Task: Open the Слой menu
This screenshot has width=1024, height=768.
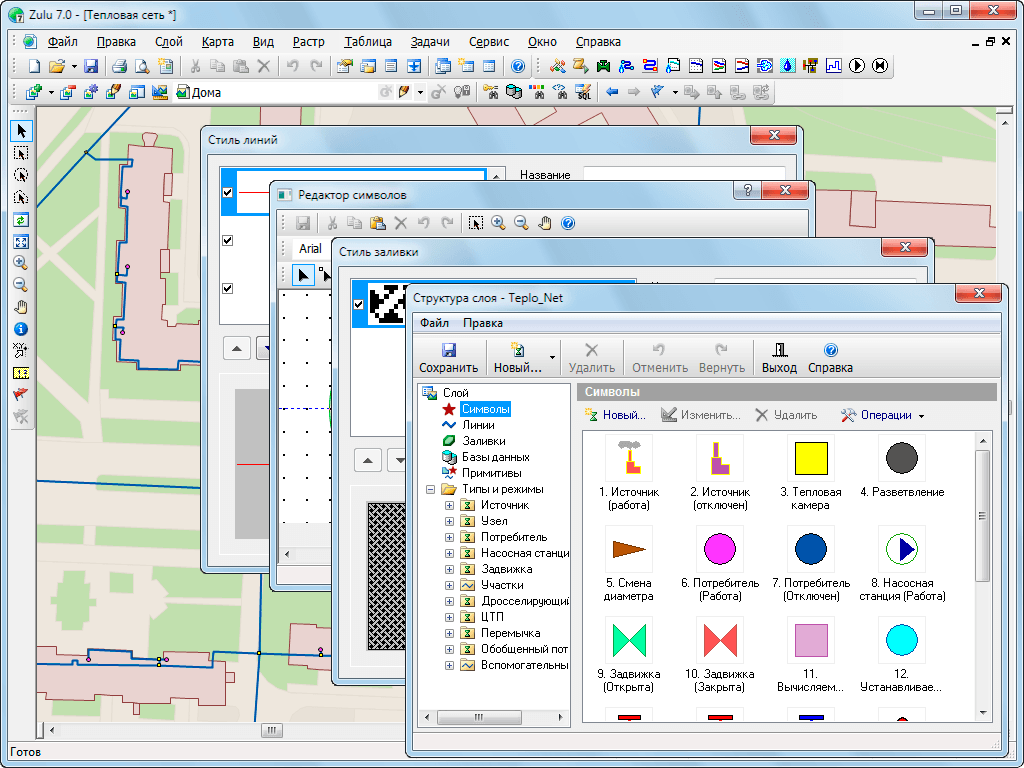Action: pos(168,42)
